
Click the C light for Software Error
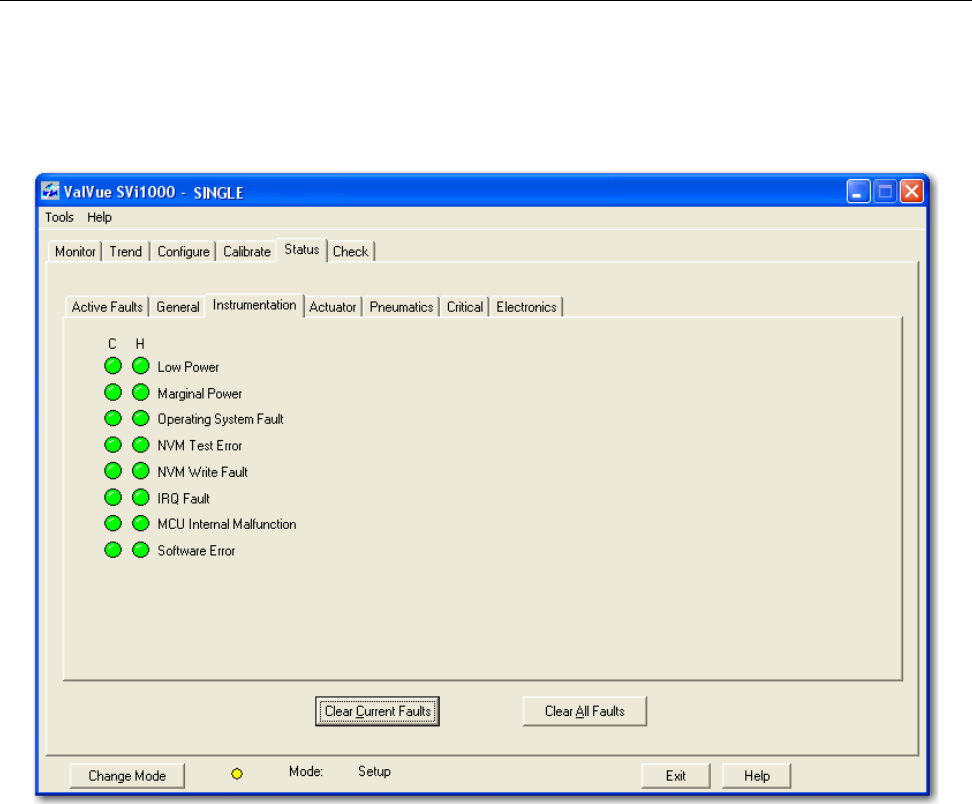113,550
